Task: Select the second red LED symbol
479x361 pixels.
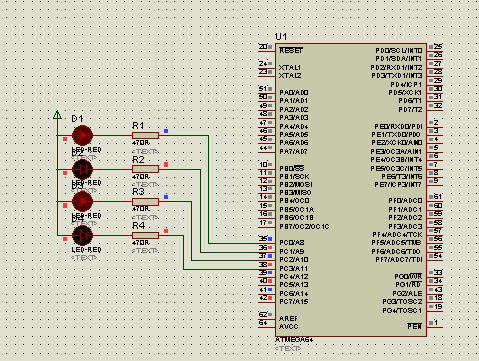Action: [82, 169]
